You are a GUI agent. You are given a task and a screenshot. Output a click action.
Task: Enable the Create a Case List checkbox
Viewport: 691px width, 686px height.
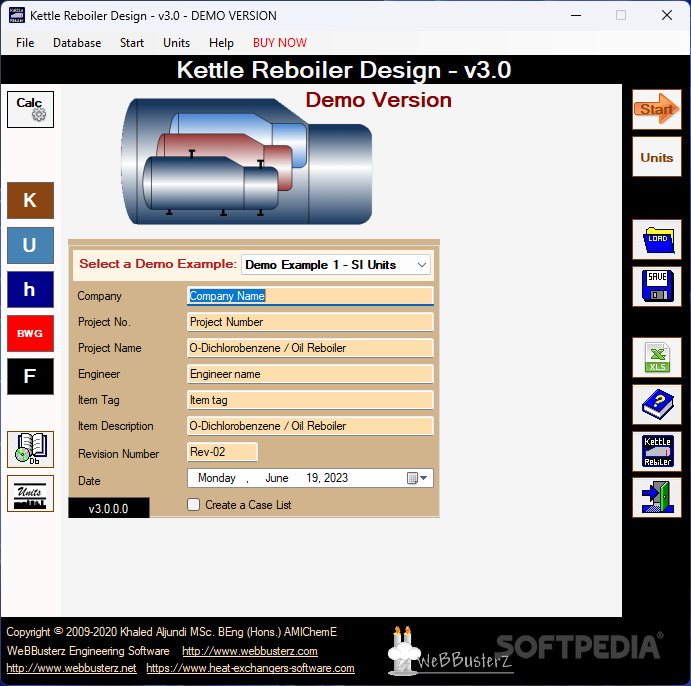193,504
